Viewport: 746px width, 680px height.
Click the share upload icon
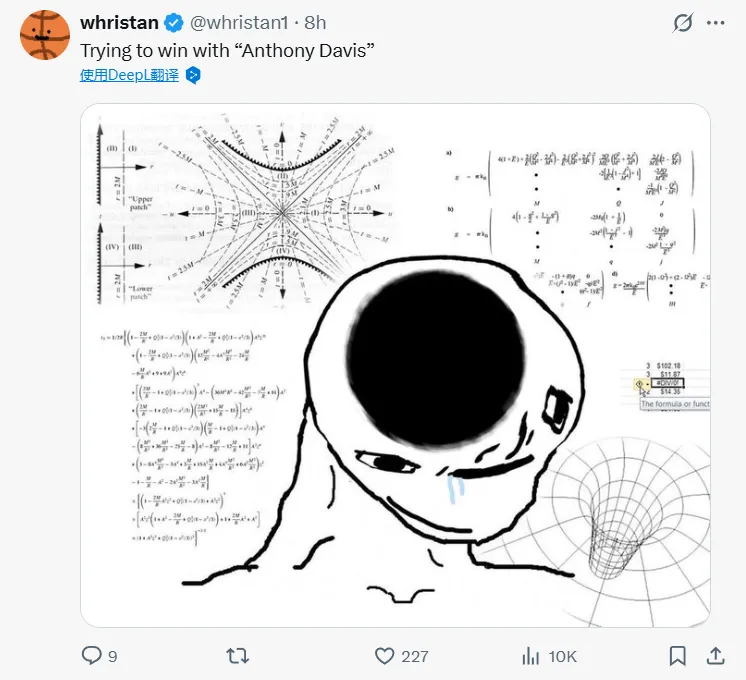715,656
